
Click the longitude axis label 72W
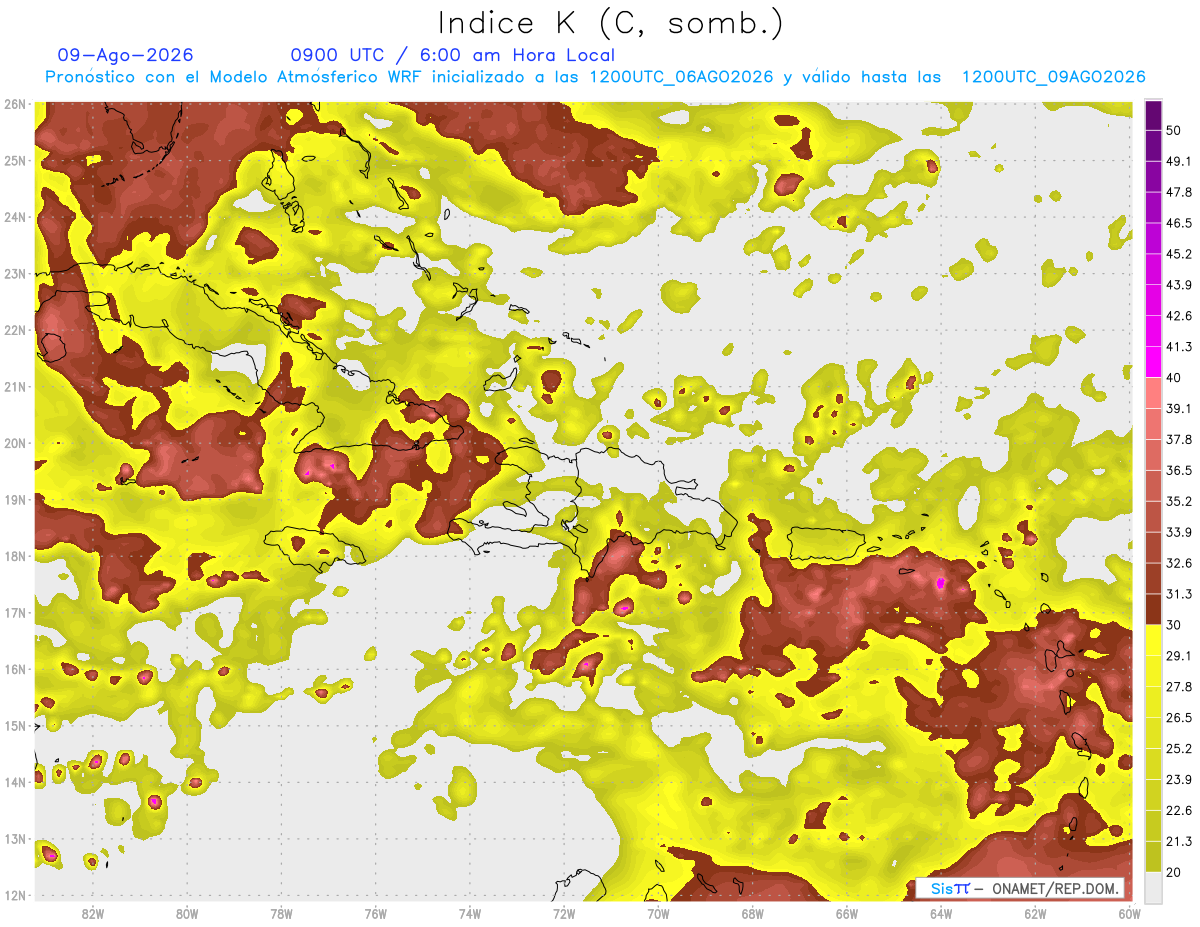click(x=564, y=913)
